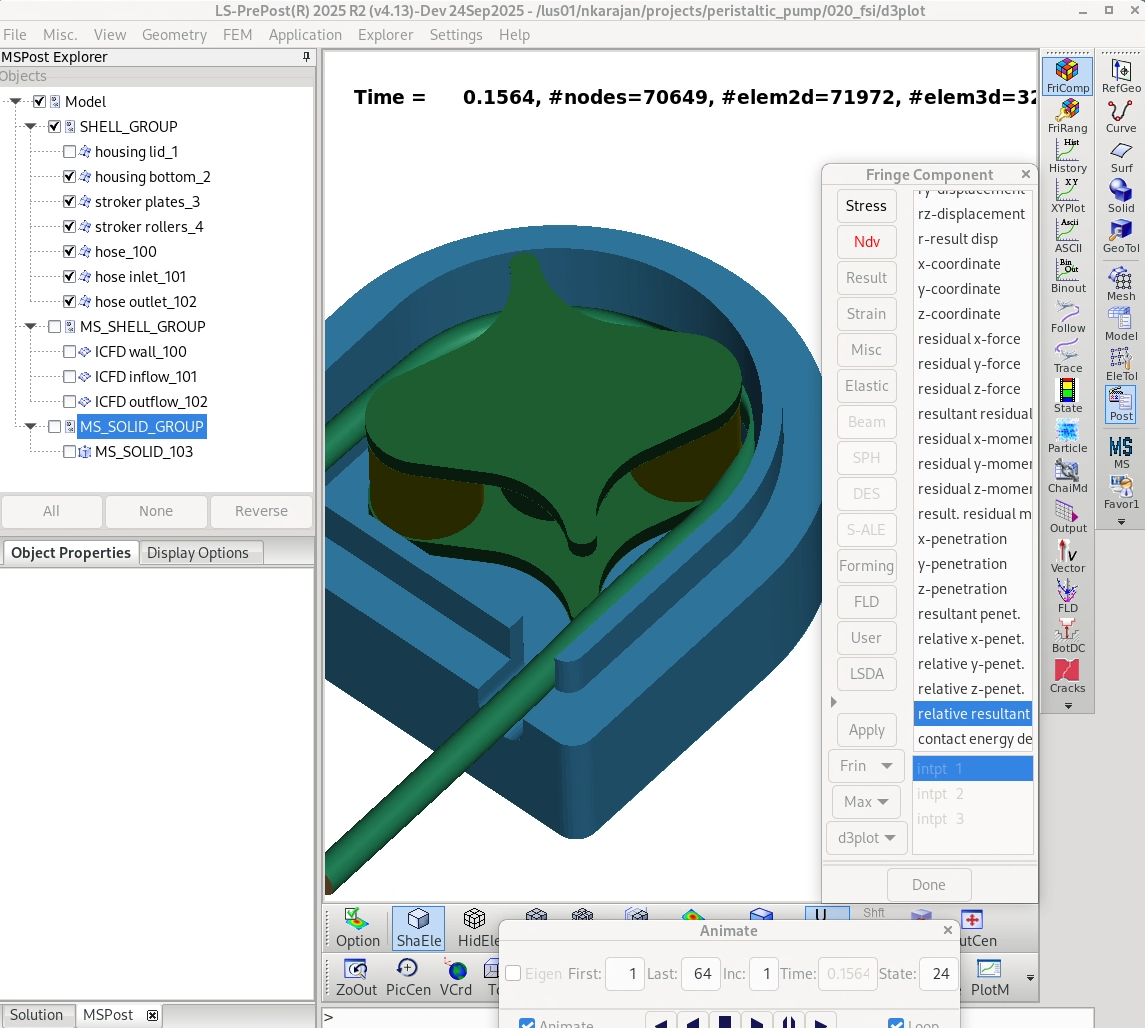The image size is (1145, 1028).
Task: Check the MS_SOLID_103 checkbox
Action: pyautogui.click(x=69, y=452)
